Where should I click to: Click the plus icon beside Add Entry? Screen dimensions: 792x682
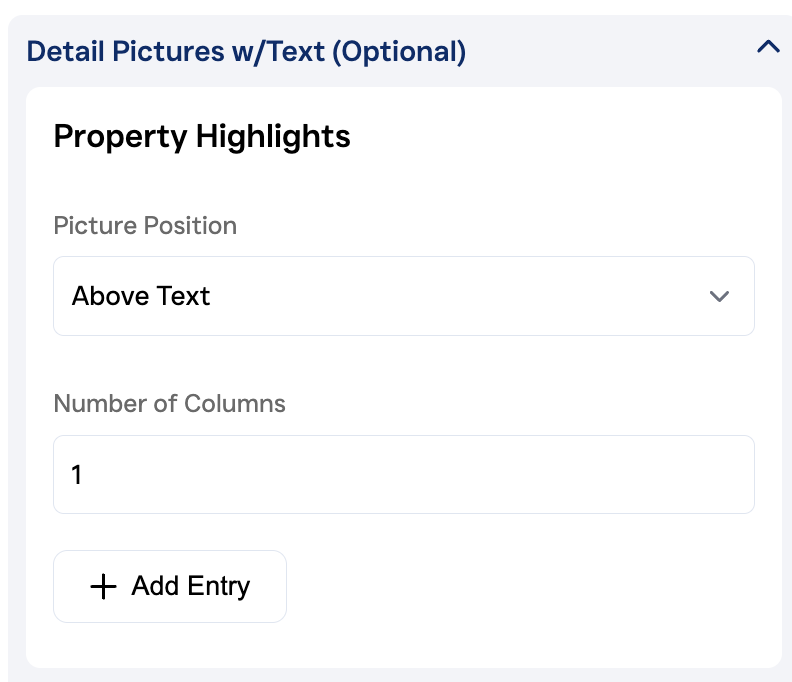(103, 586)
